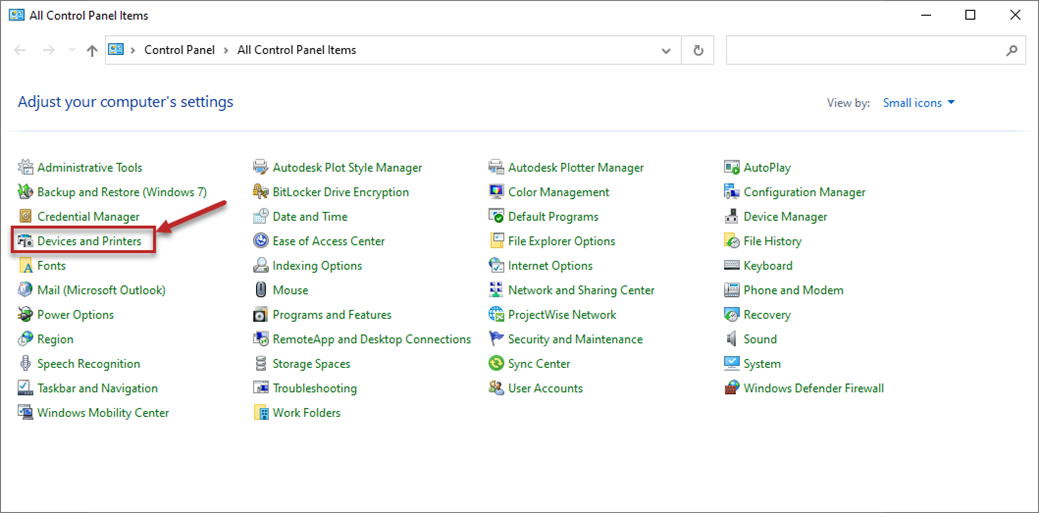Click the Device Manager icon
This screenshot has width=1039, height=513.
(732, 217)
